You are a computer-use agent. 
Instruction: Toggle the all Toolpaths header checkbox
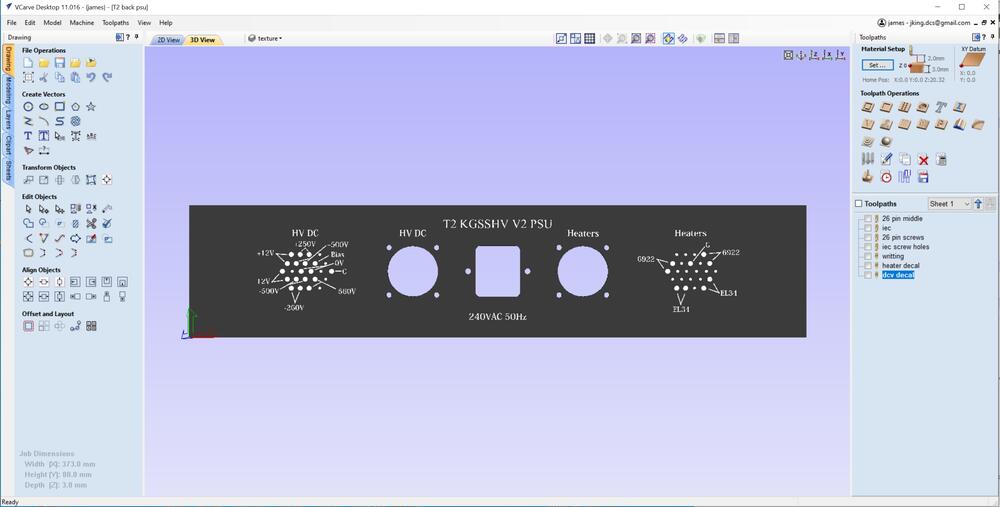point(858,204)
